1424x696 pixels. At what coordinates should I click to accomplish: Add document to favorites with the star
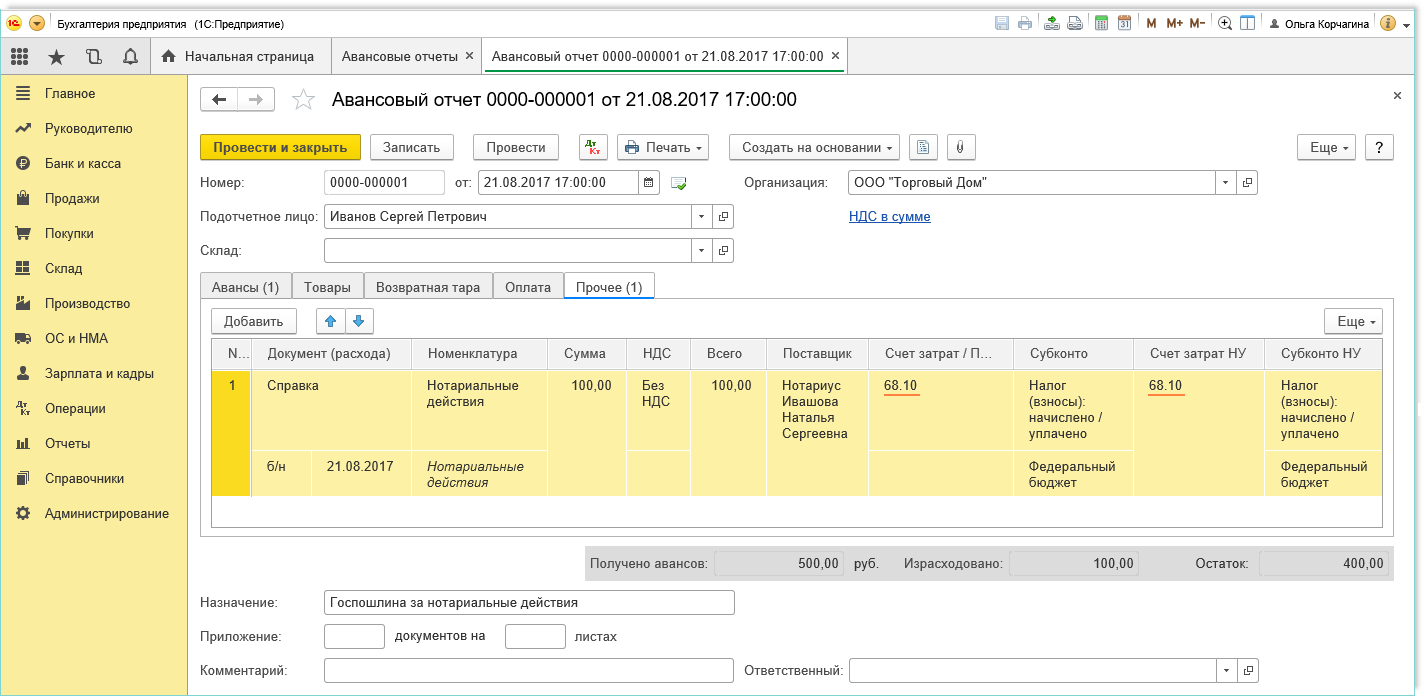[x=303, y=99]
